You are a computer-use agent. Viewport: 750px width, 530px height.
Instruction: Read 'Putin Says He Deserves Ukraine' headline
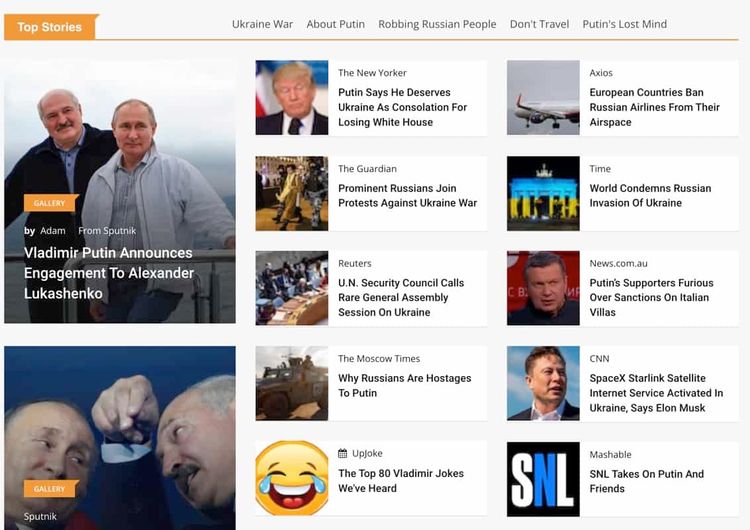tap(402, 107)
